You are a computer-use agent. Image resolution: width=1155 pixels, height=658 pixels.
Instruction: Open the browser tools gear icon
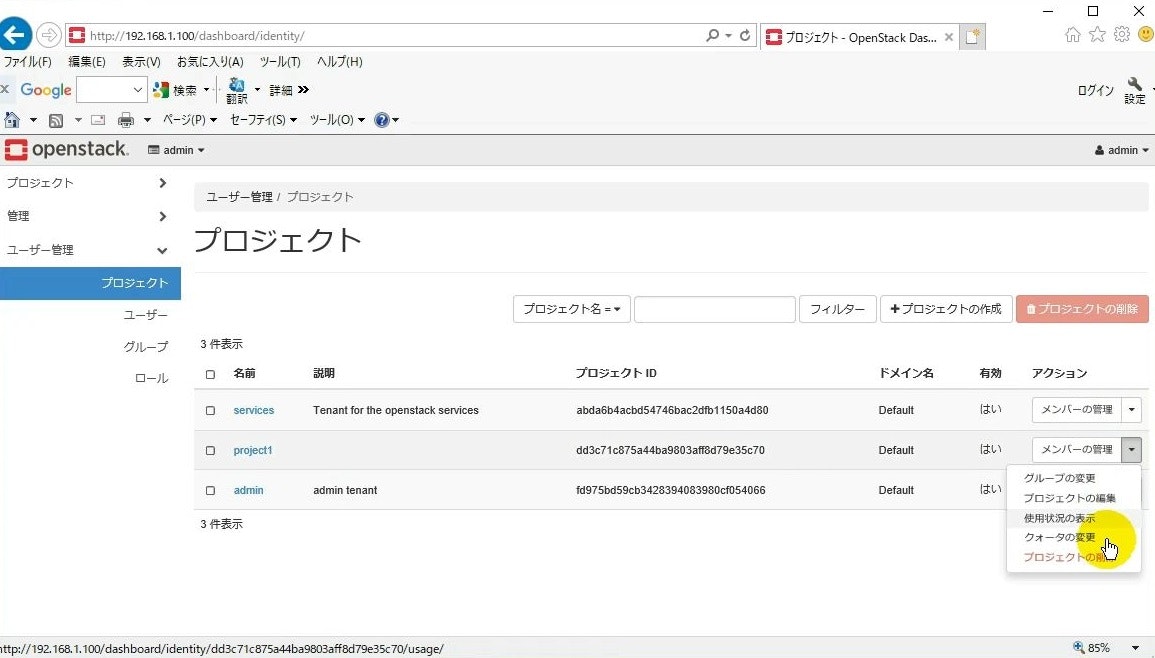coord(1122,35)
